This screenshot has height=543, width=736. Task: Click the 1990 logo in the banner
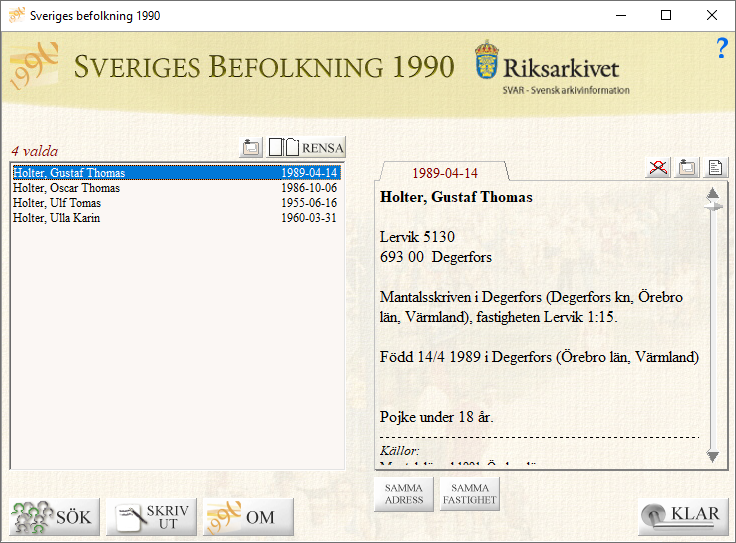point(34,66)
